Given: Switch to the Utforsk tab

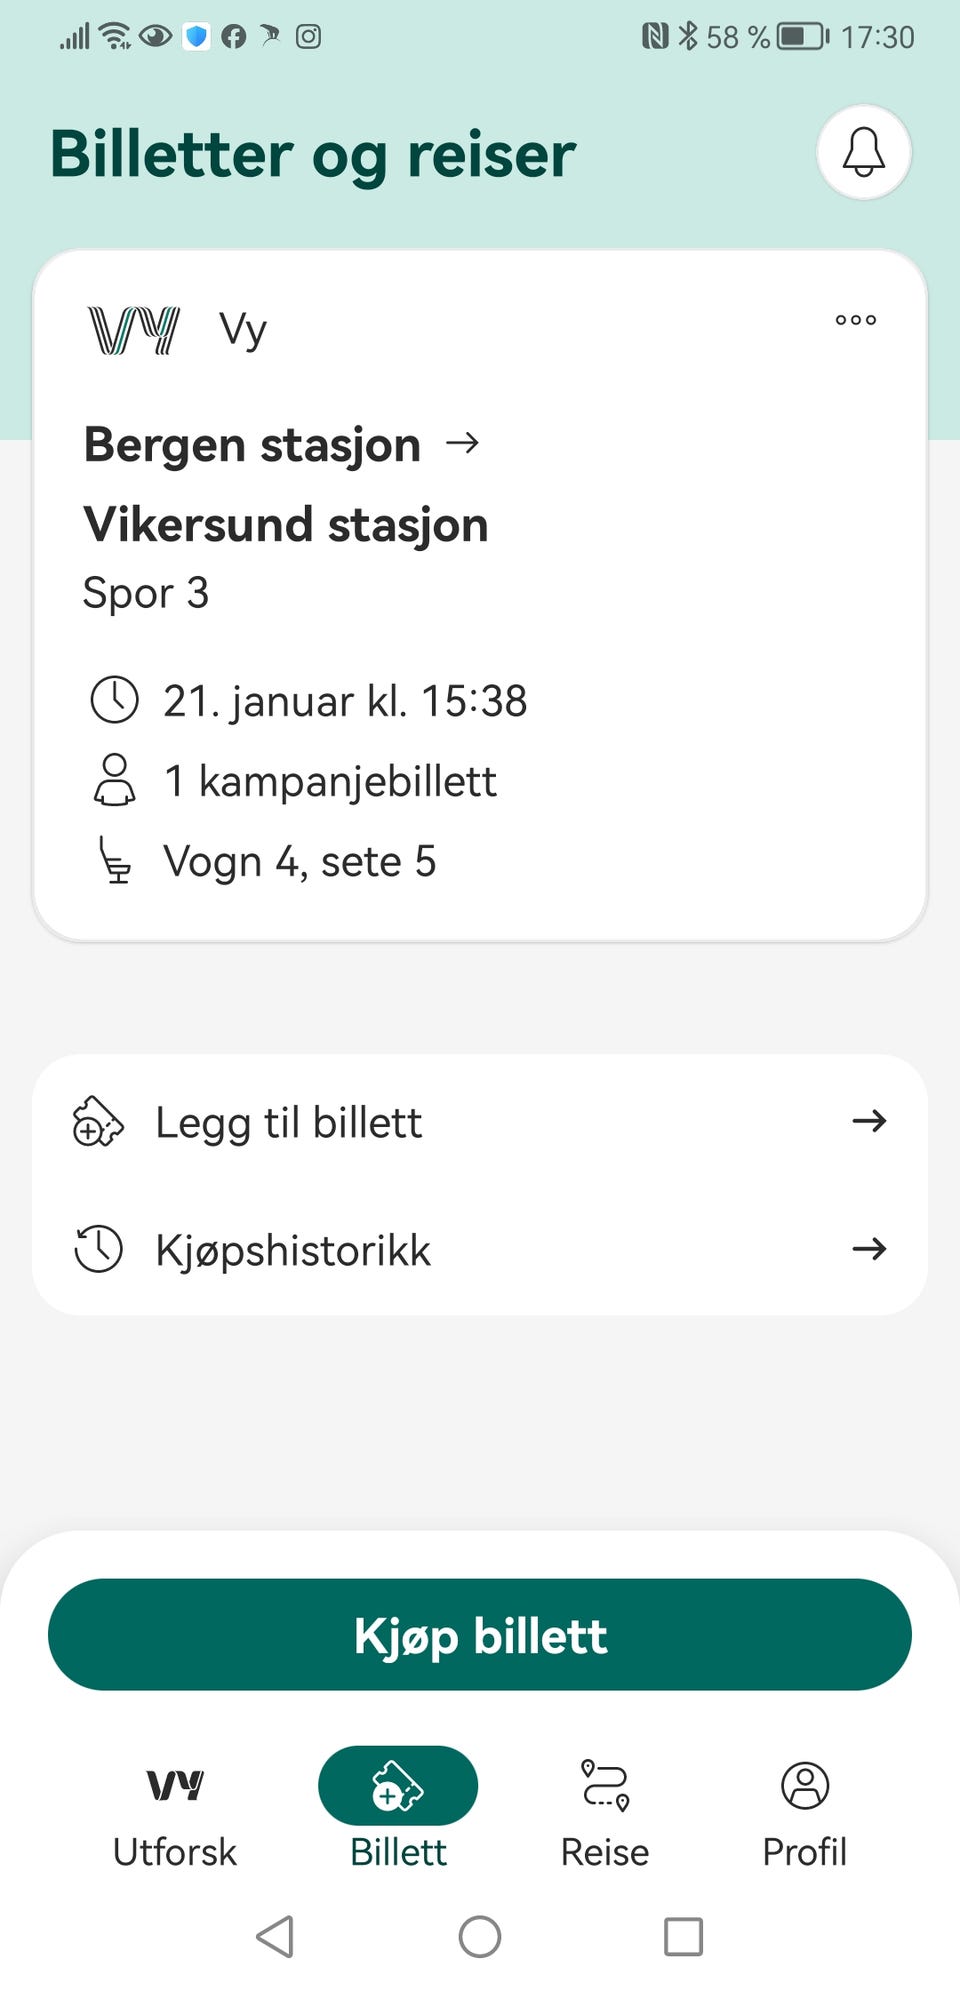Looking at the screenshot, I should coord(175,1812).
